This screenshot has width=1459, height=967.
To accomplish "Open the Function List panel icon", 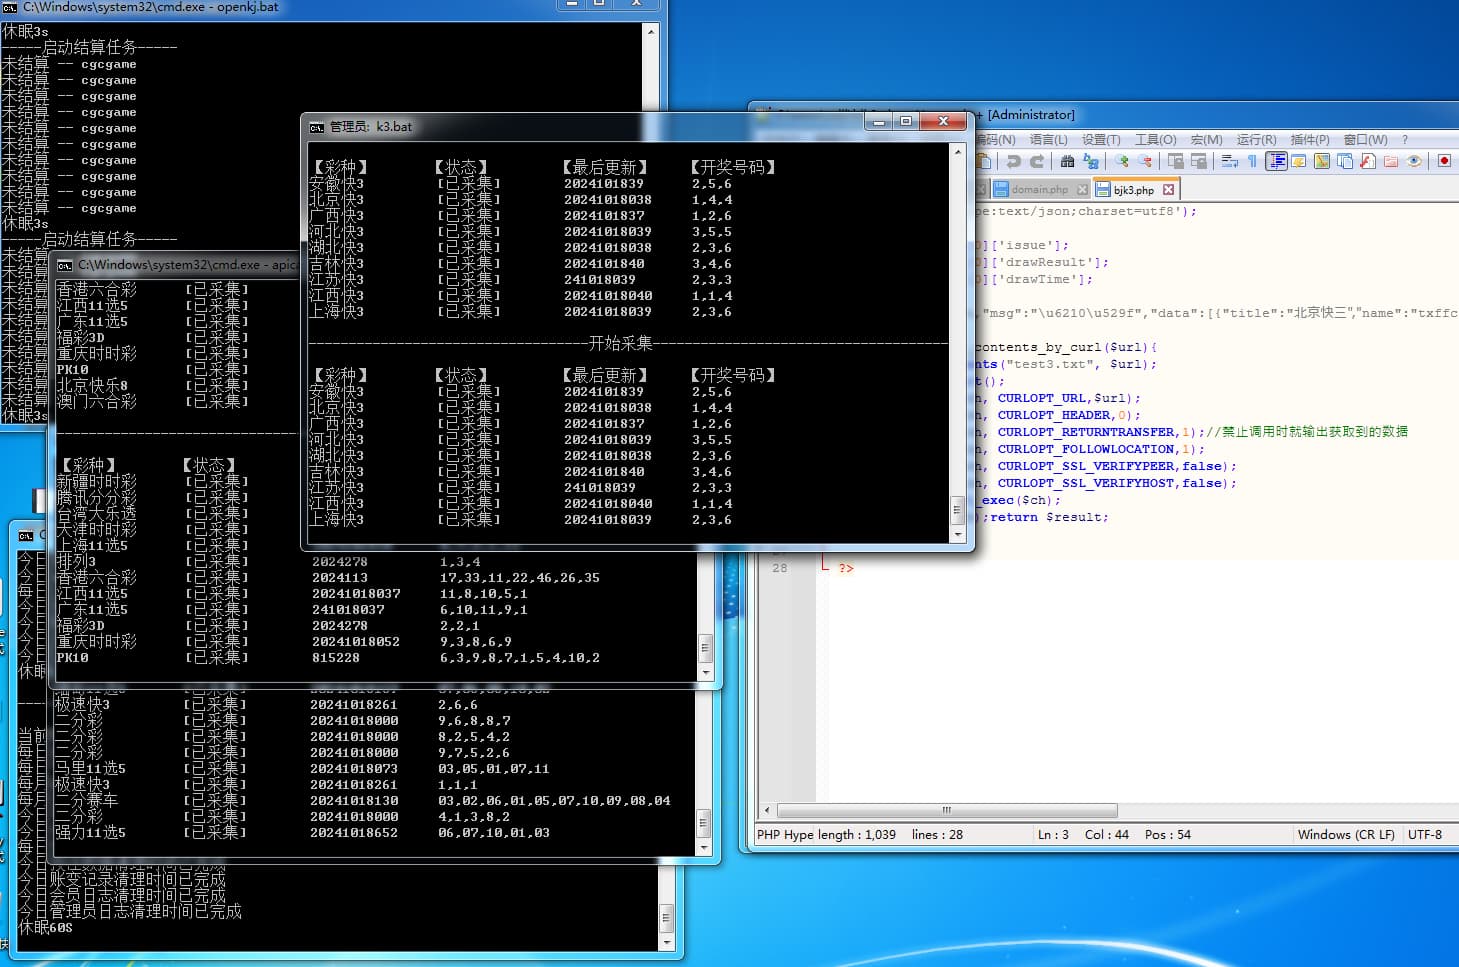I will point(1367,161).
